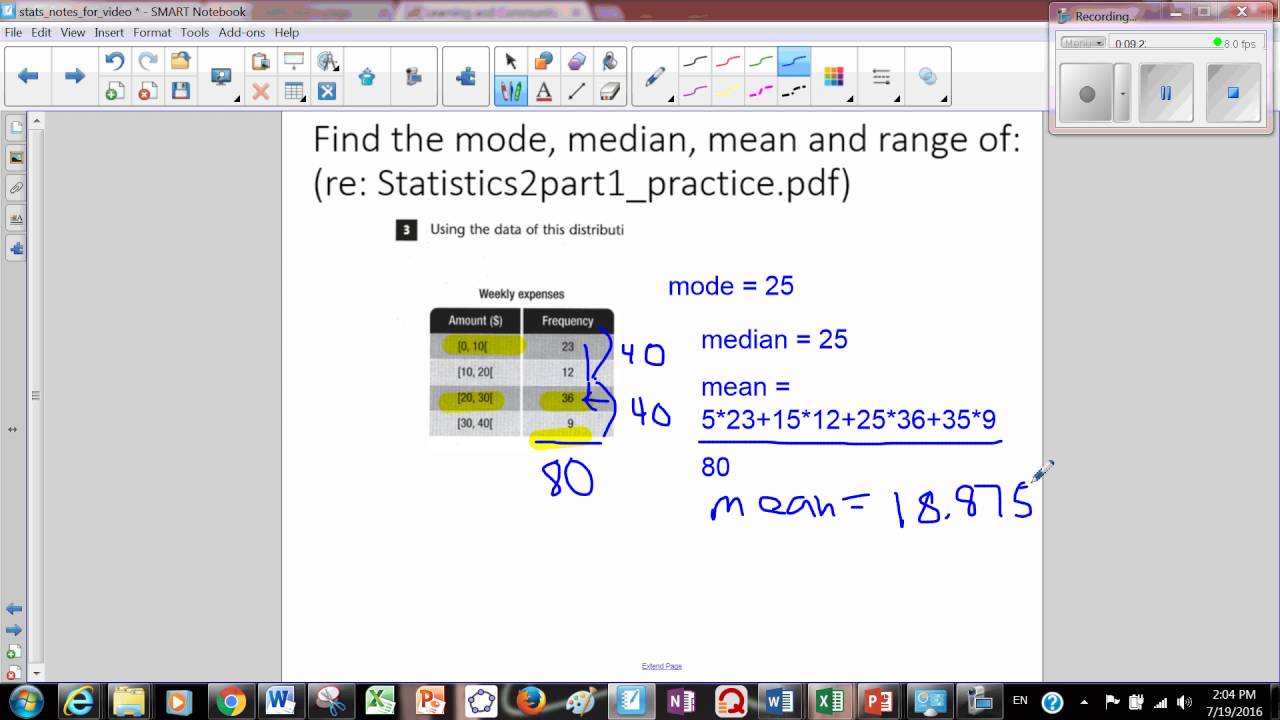The height and width of the screenshot is (720, 1280).
Task: Select the Line tool
Action: click(x=577, y=92)
